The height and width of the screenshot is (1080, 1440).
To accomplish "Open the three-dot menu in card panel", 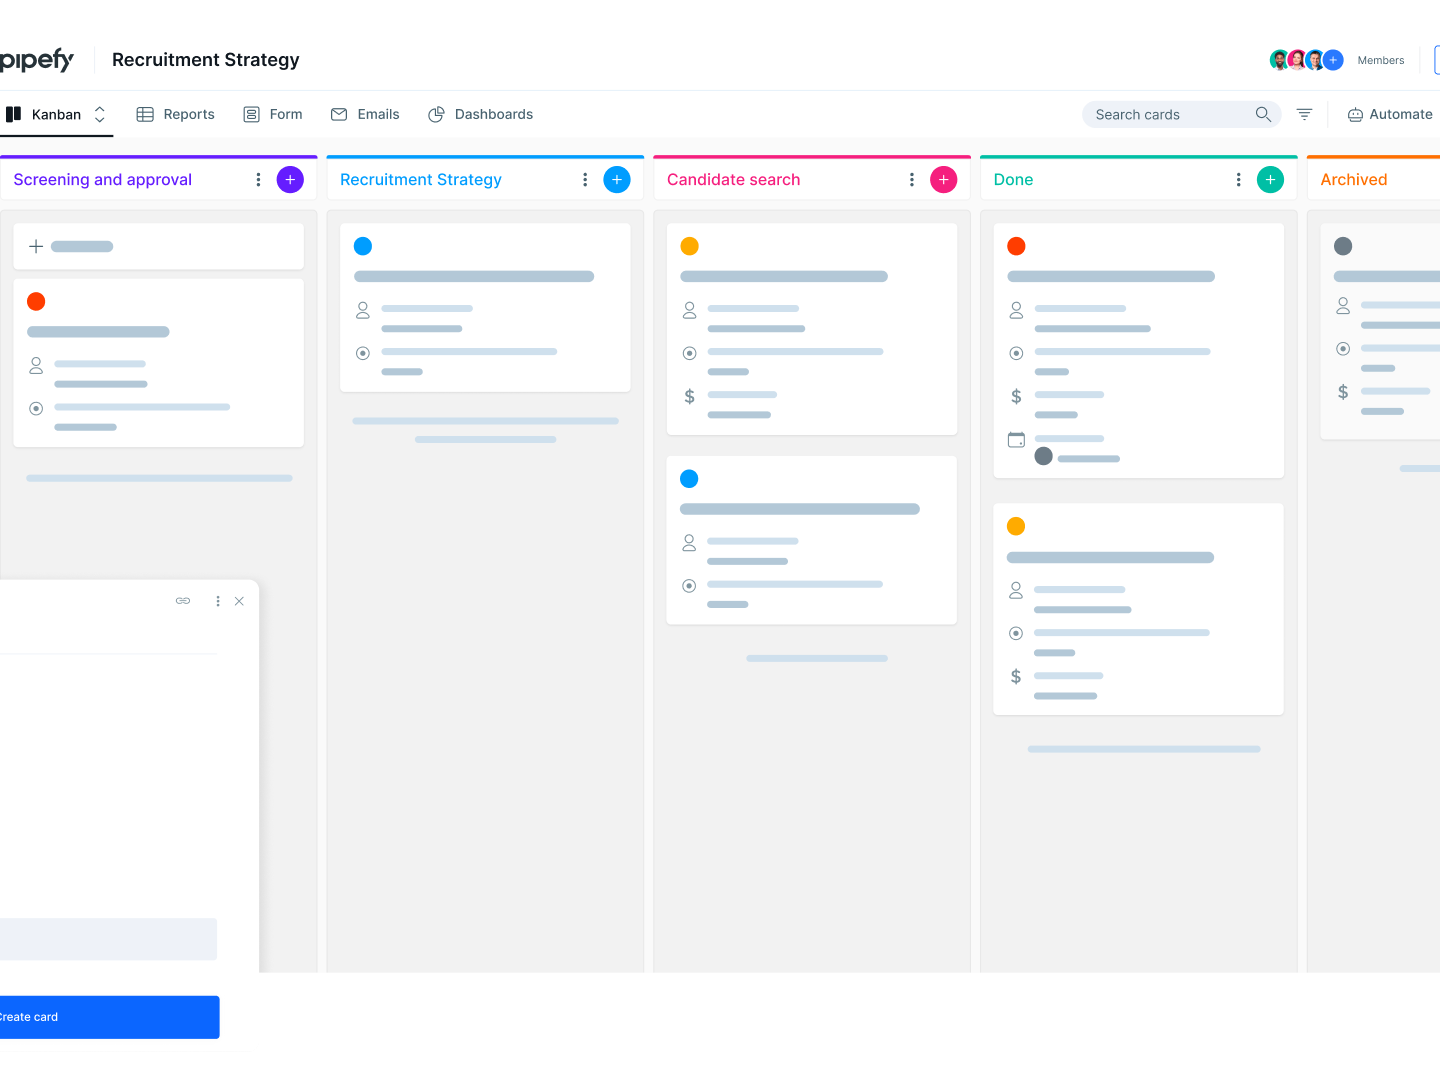I will 218,601.
